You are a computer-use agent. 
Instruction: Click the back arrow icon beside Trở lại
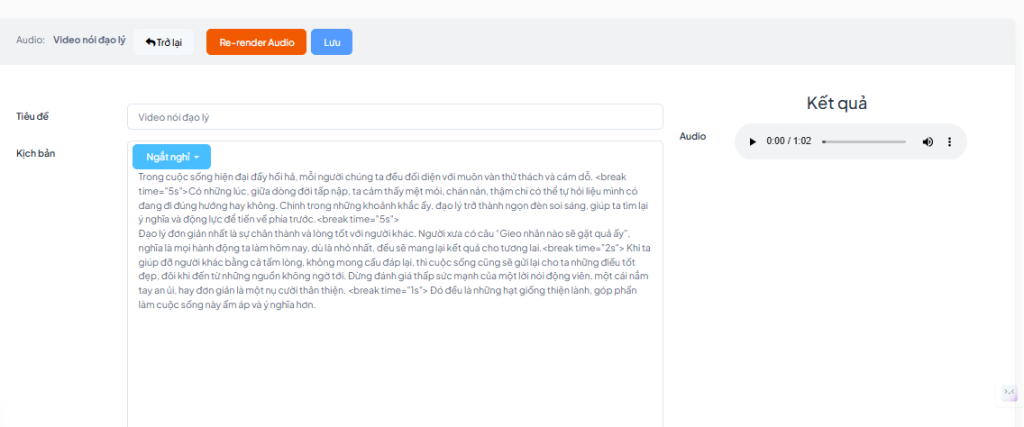(150, 42)
